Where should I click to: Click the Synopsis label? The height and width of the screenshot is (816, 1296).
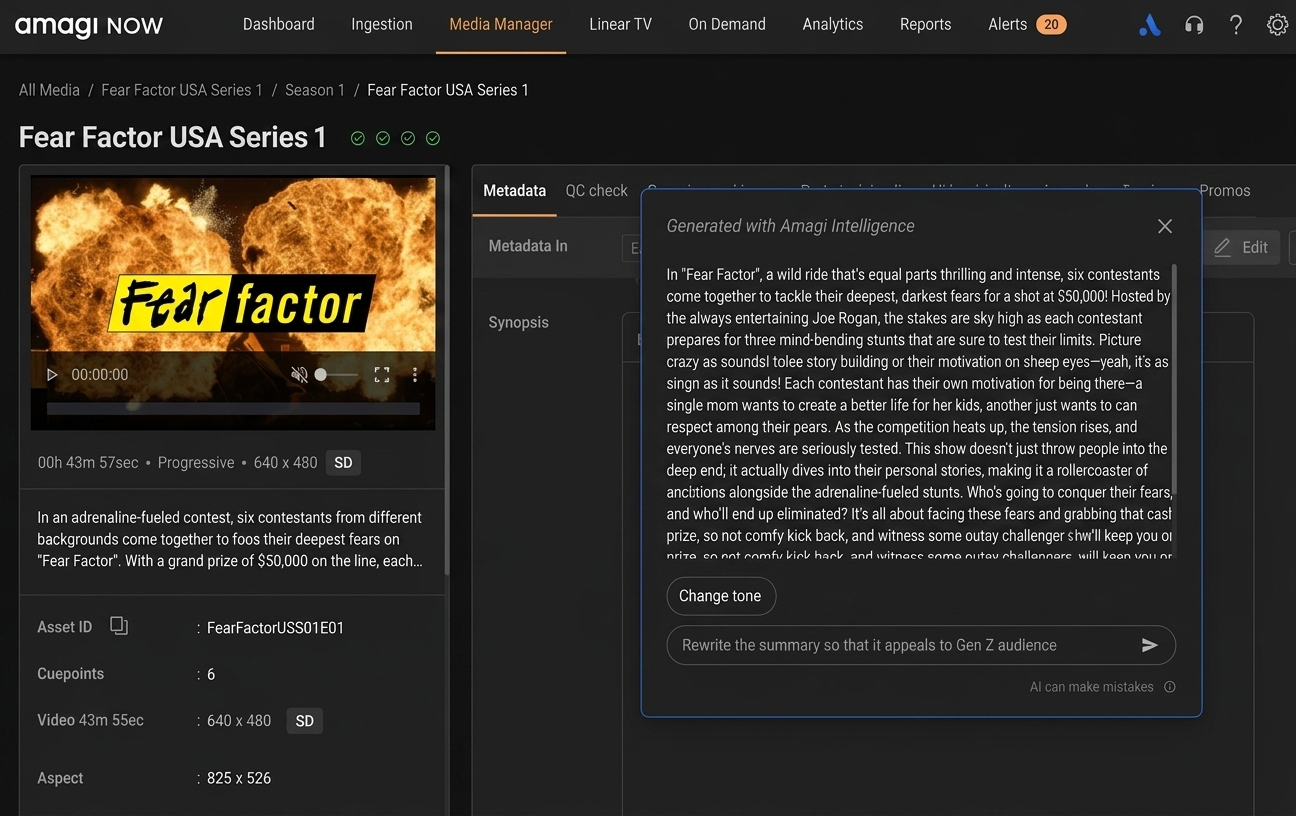pyautogui.click(x=518, y=323)
